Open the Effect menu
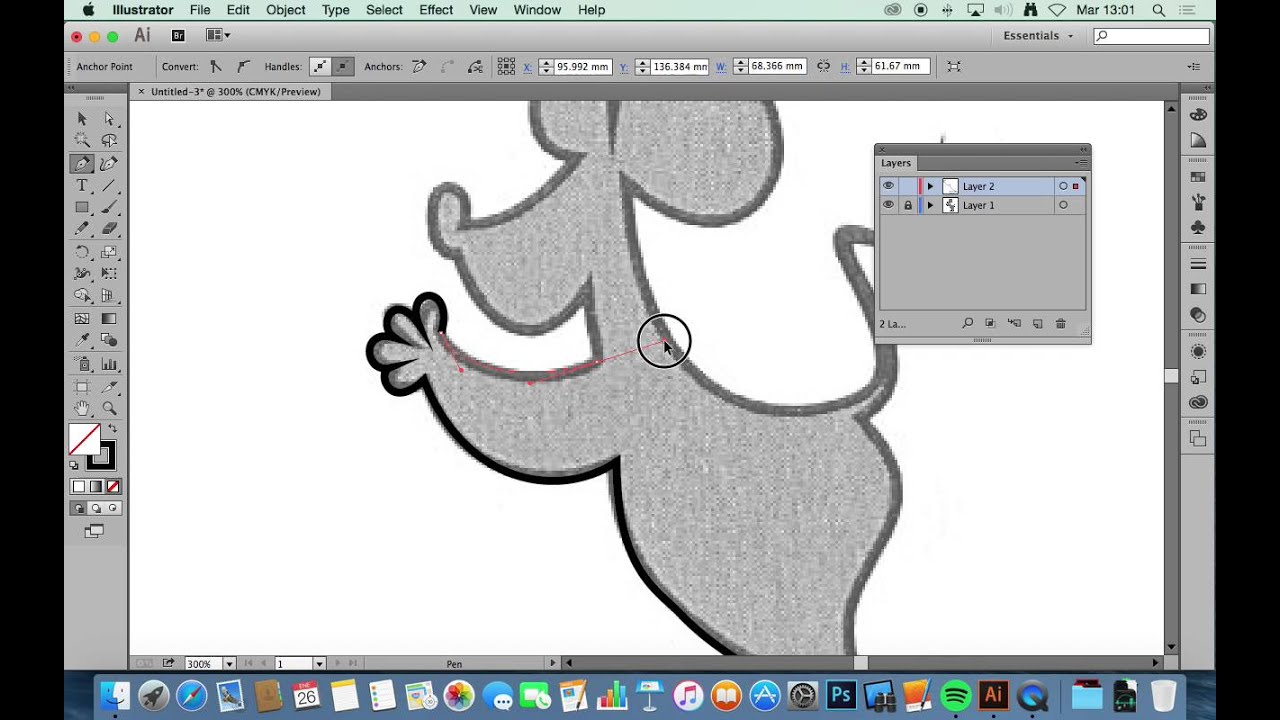 pos(436,10)
